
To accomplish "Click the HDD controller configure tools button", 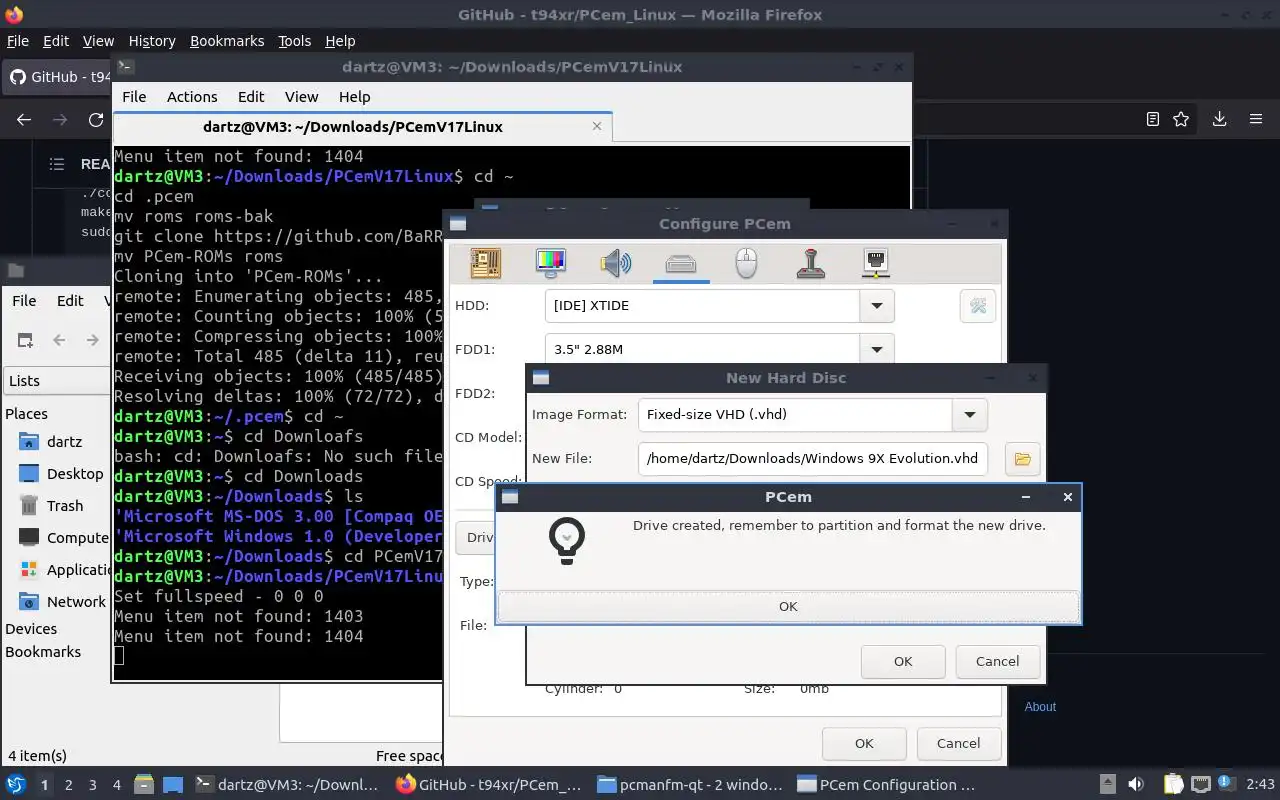I will pyautogui.click(x=978, y=306).
